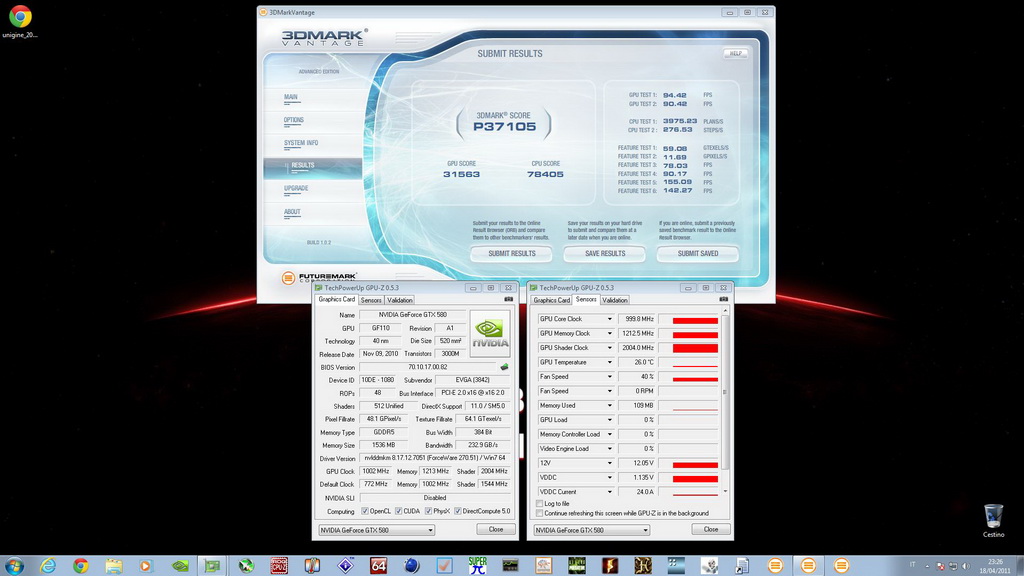Open the GPU Shader Clock sensor dropdown

pos(609,348)
